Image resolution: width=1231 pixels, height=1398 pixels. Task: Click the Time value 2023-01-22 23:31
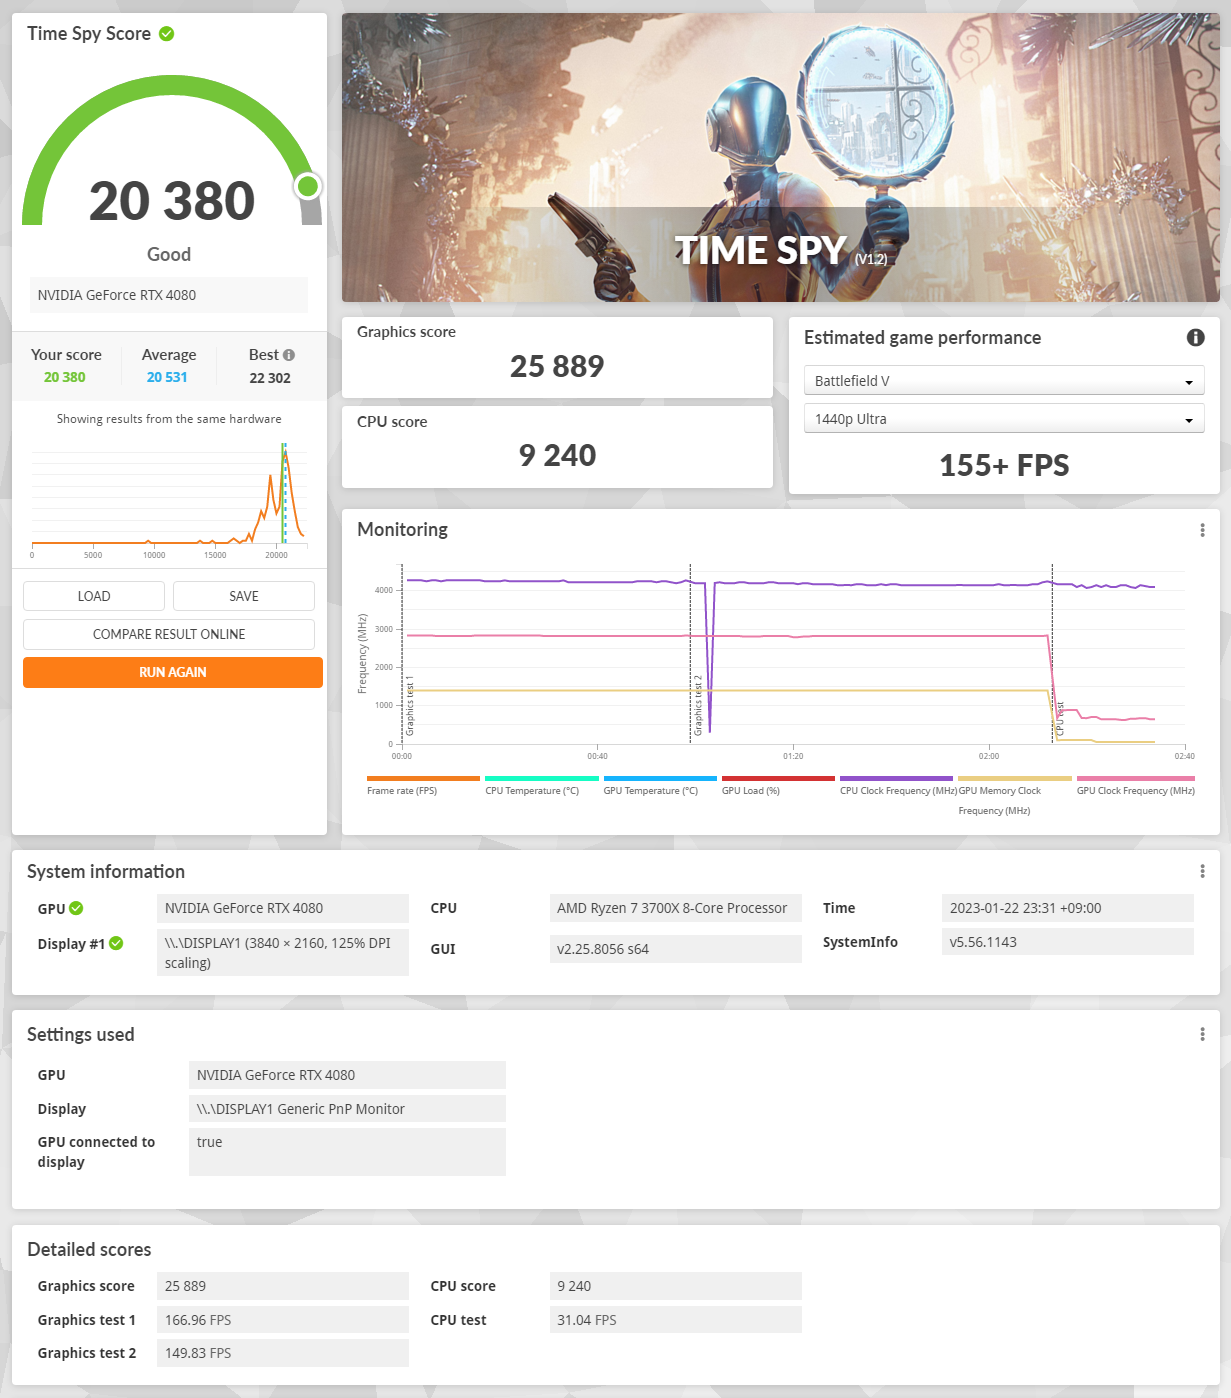point(1068,908)
